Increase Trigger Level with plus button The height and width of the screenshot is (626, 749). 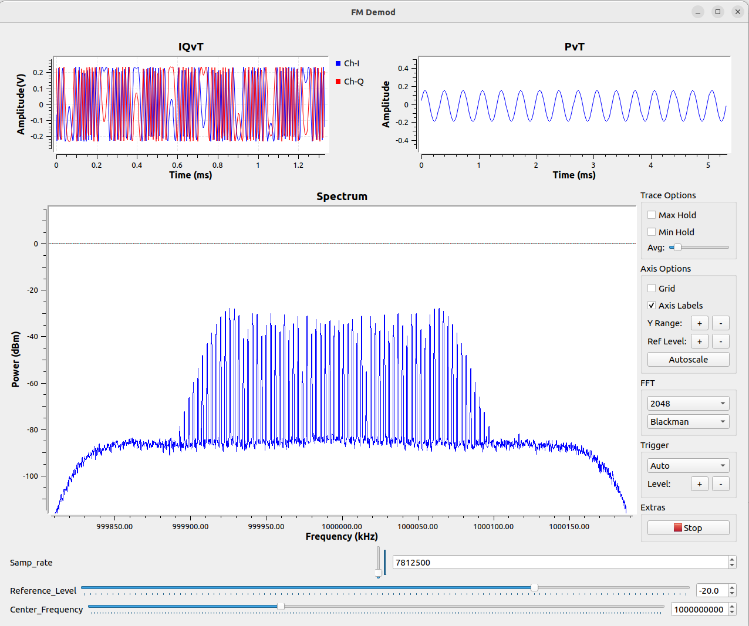(x=700, y=484)
